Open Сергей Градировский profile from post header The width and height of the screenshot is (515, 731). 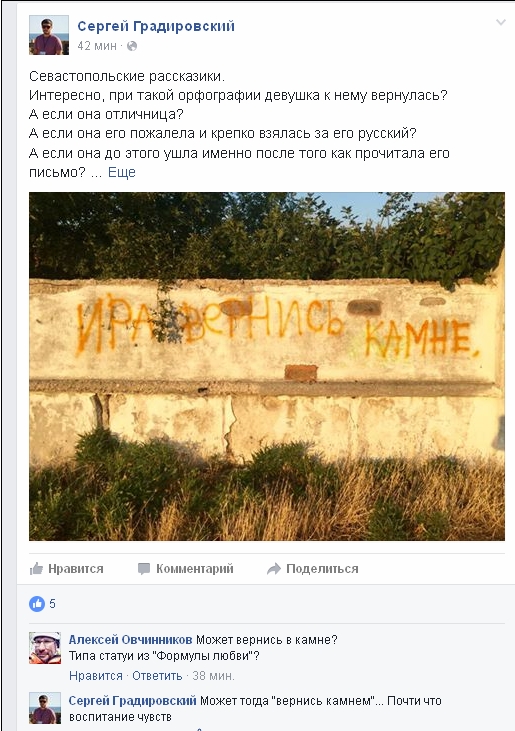click(x=156, y=26)
